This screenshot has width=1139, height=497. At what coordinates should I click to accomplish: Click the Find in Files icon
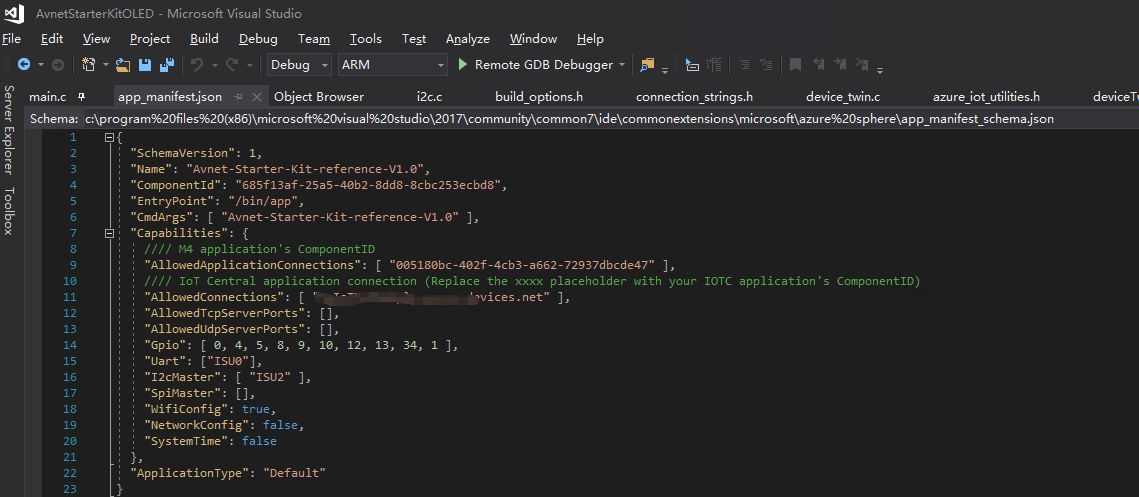click(648, 65)
